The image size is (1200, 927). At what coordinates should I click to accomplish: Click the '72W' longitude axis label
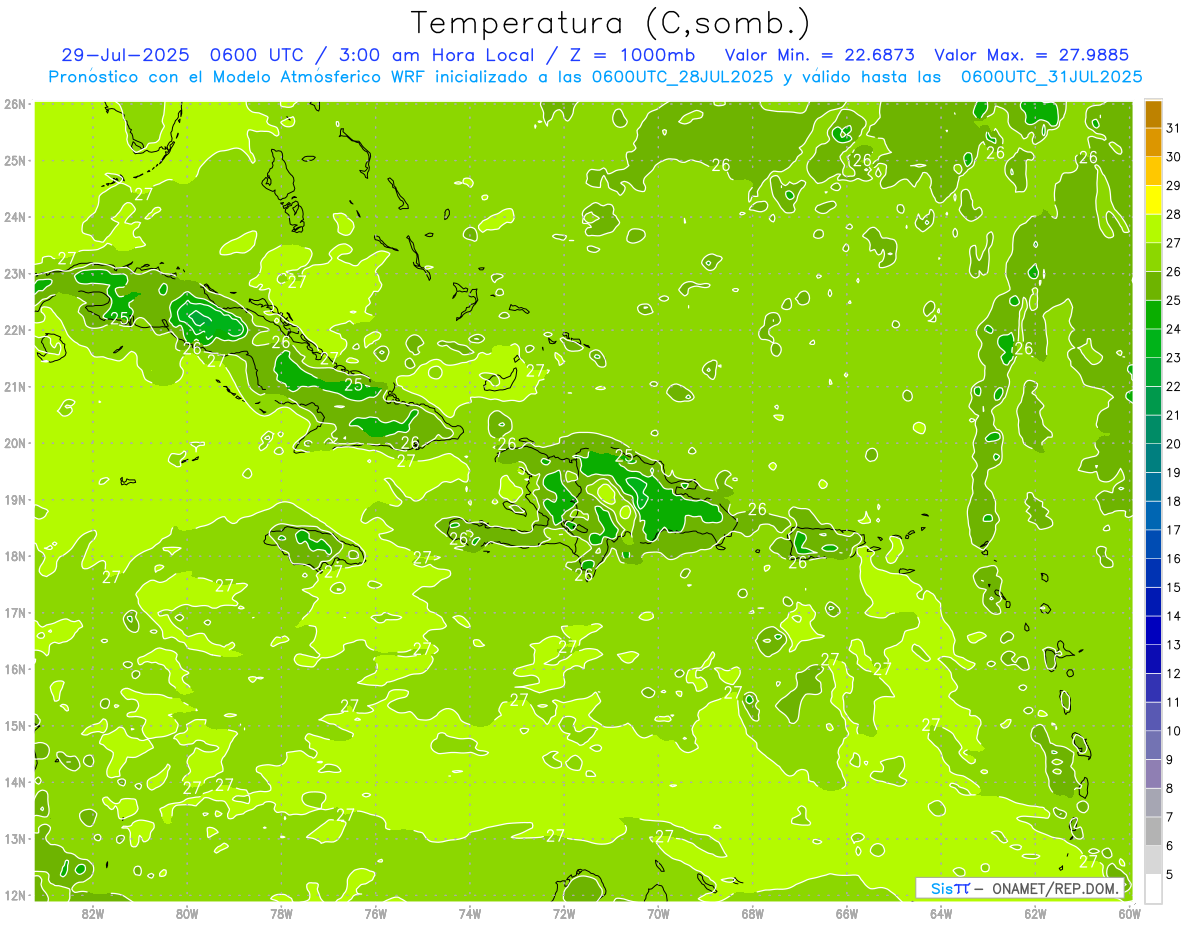(x=564, y=913)
